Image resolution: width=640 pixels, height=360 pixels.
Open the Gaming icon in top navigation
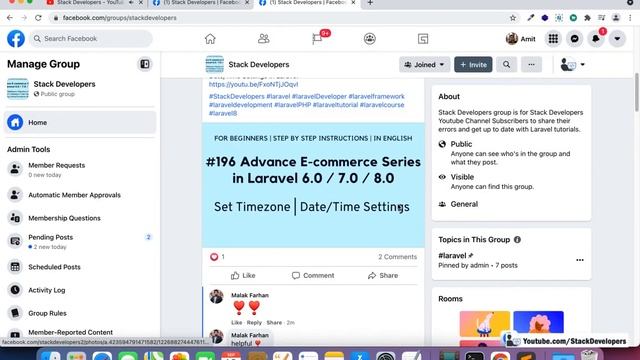click(x=423, y=39)
